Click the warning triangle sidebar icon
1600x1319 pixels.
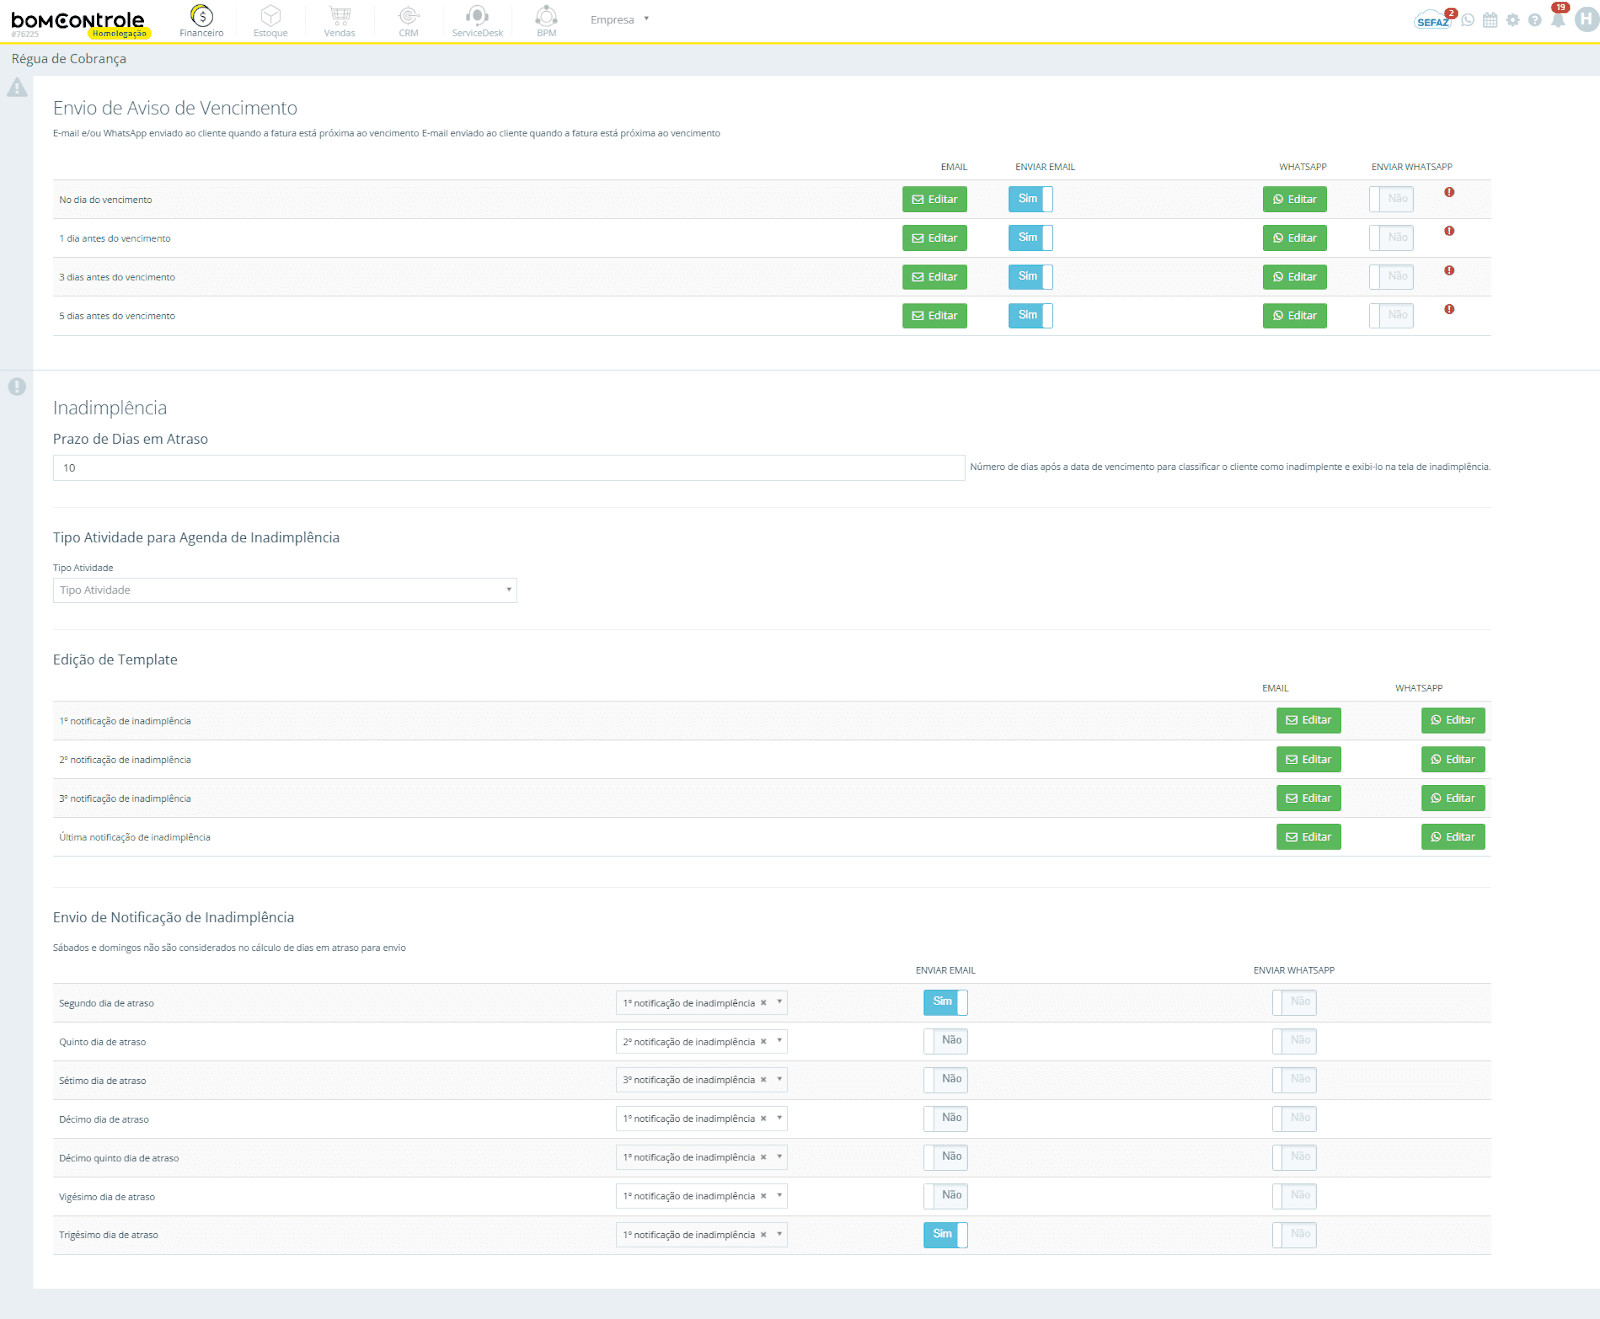click(17, 88)
